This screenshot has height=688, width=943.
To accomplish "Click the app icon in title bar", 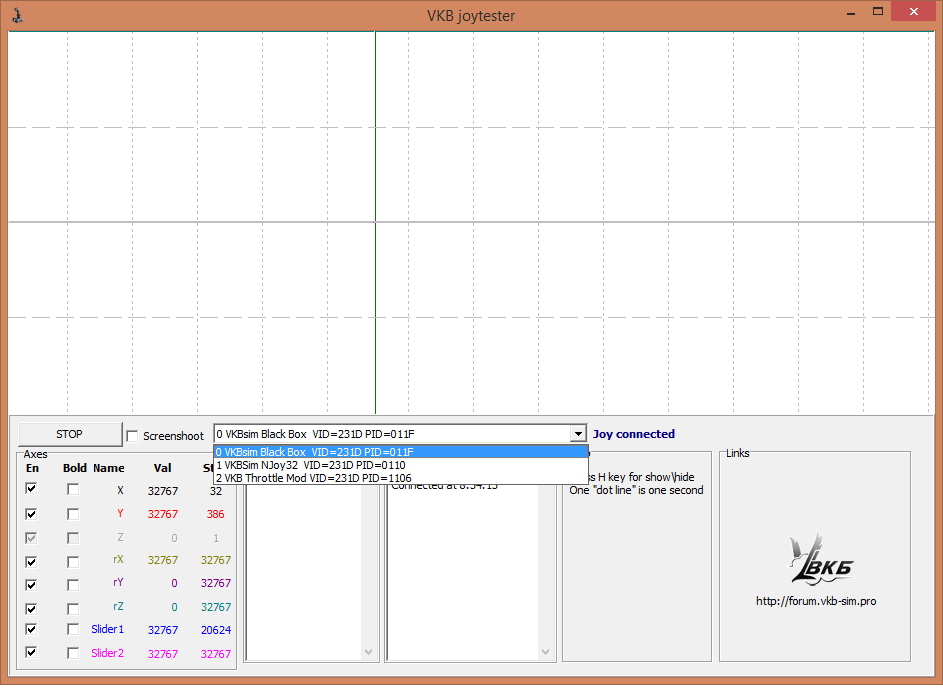I will [x=17, y=14].
